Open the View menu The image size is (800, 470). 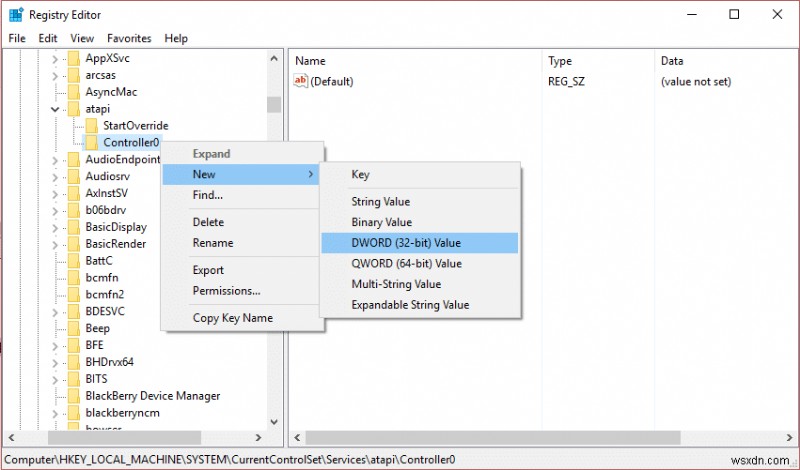coord(82,38)
